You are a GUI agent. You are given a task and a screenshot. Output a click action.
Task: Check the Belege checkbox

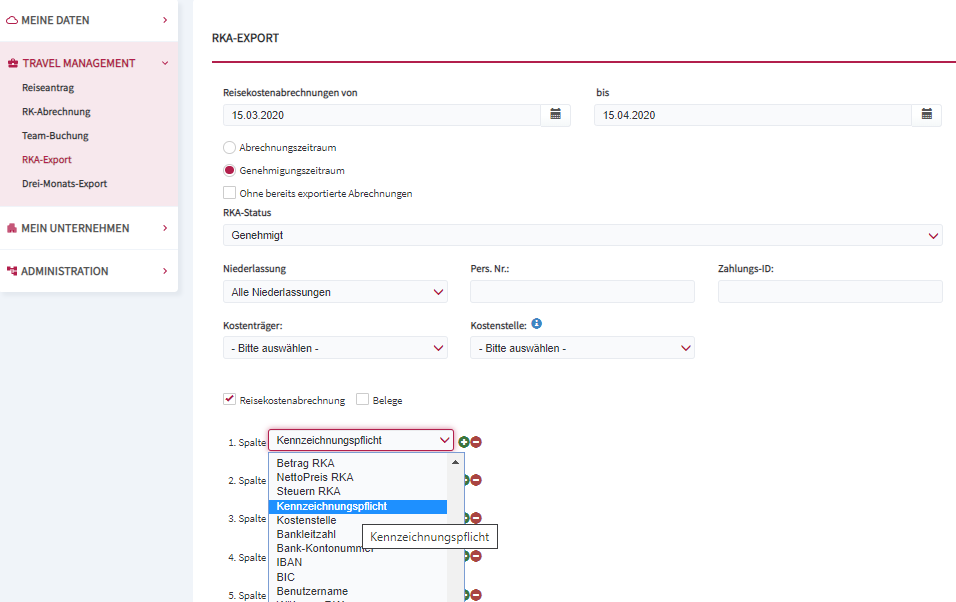coord(362,400)
